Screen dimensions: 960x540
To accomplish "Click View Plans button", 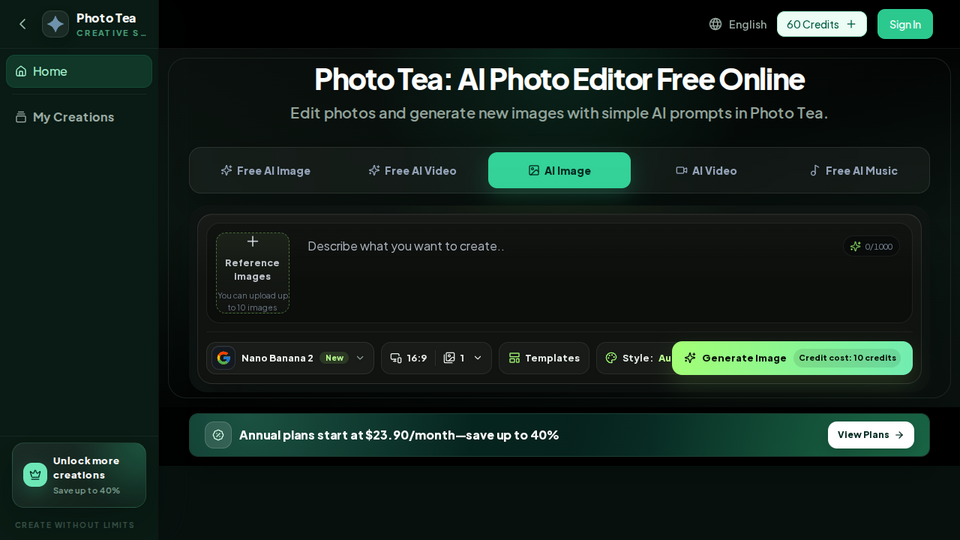I will pyautogui.click(x=871, y=435).
